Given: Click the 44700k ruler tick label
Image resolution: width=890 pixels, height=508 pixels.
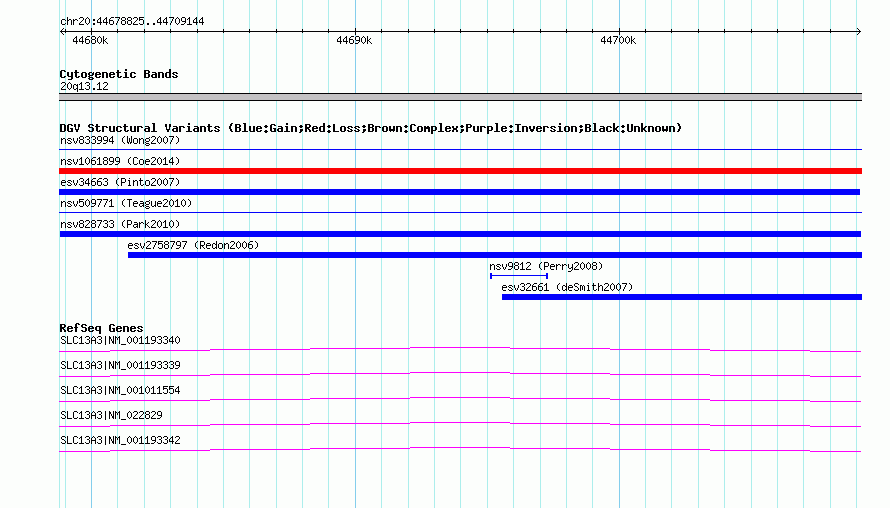Looking at the screenshot, I should coord(618,40).
